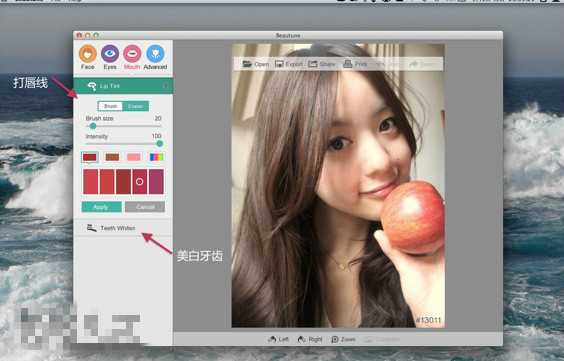Image resolution: width=564 pixels, height=361 pixels.
Task: Click the Intensity slider handle
Action: tap(160, 143)
